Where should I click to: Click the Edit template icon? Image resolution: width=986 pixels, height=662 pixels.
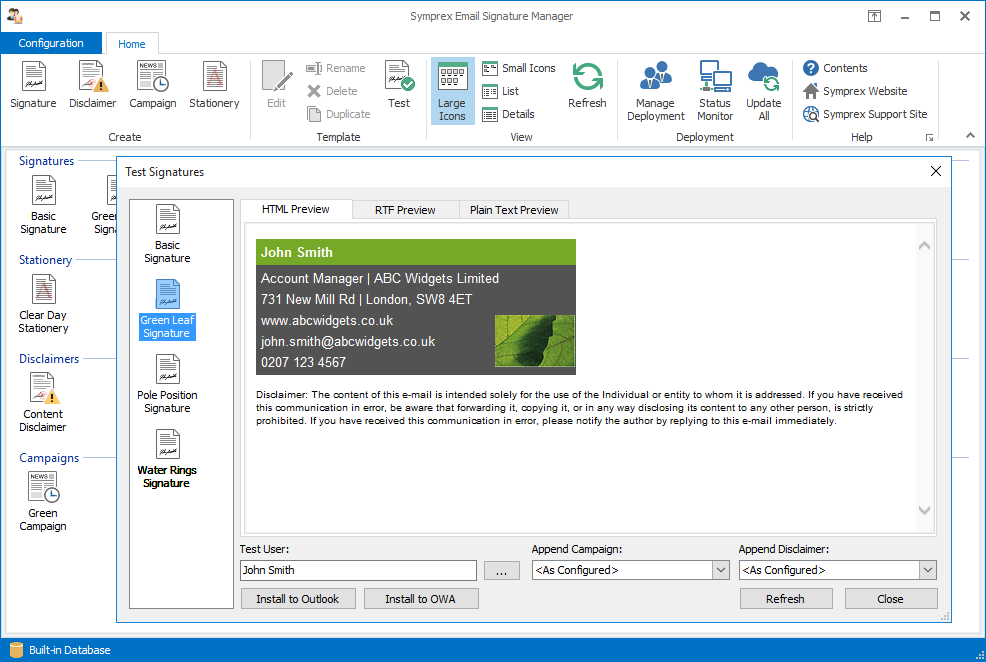pos(276,86)
